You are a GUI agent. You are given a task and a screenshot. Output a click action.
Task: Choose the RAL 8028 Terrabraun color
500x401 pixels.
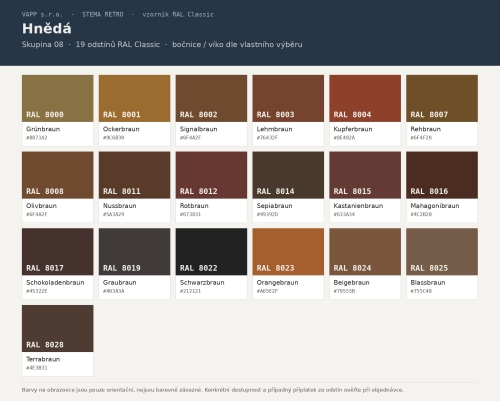(58, 340)
